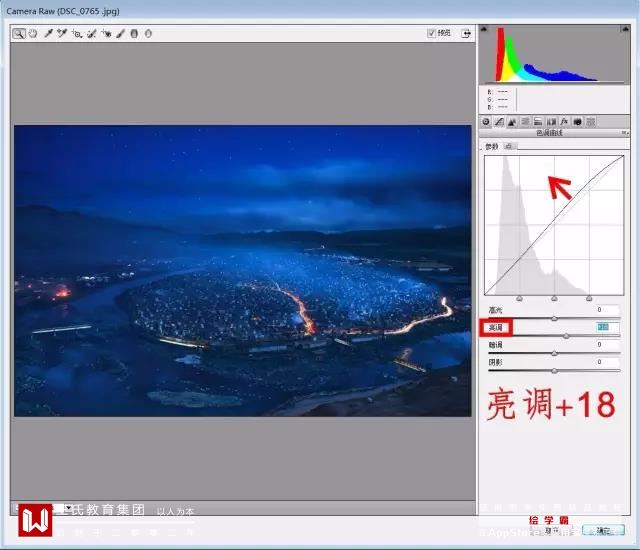Screen dimensions: 640x550
Task: Select the Adjustment Brush tool
Action: click(120, 33)
